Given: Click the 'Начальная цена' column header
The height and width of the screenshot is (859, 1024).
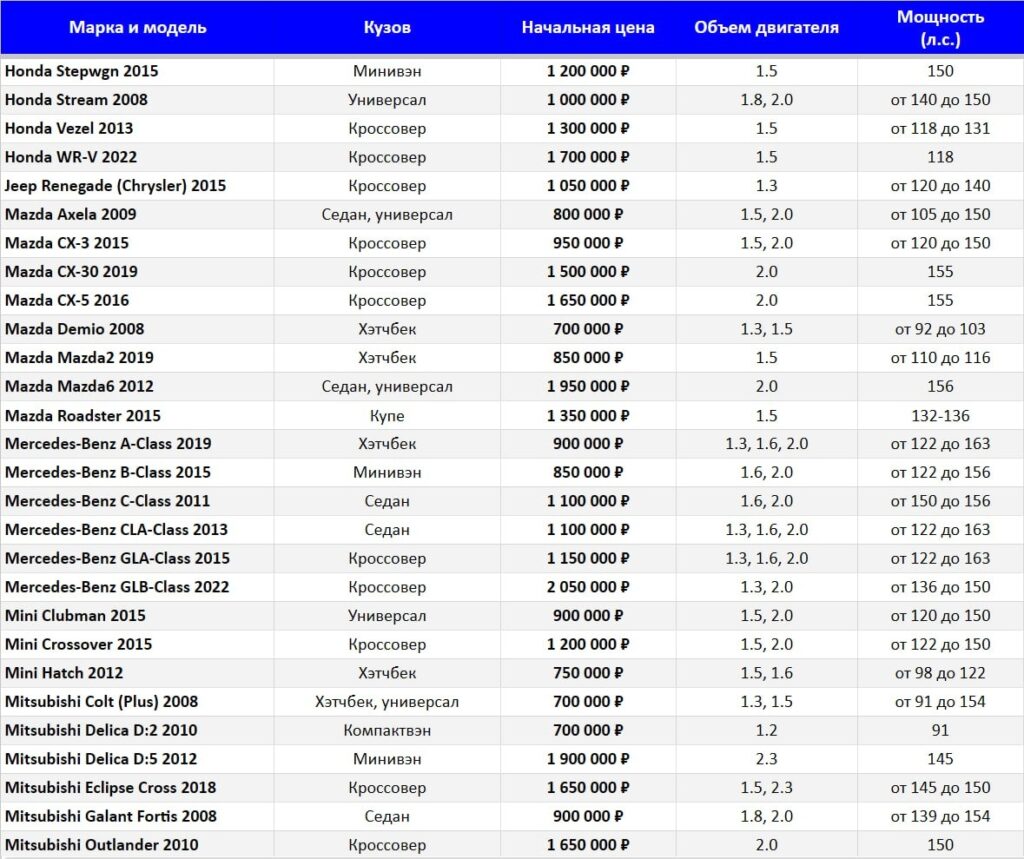Looking at the screenshot, I should (x=588, y=27).
